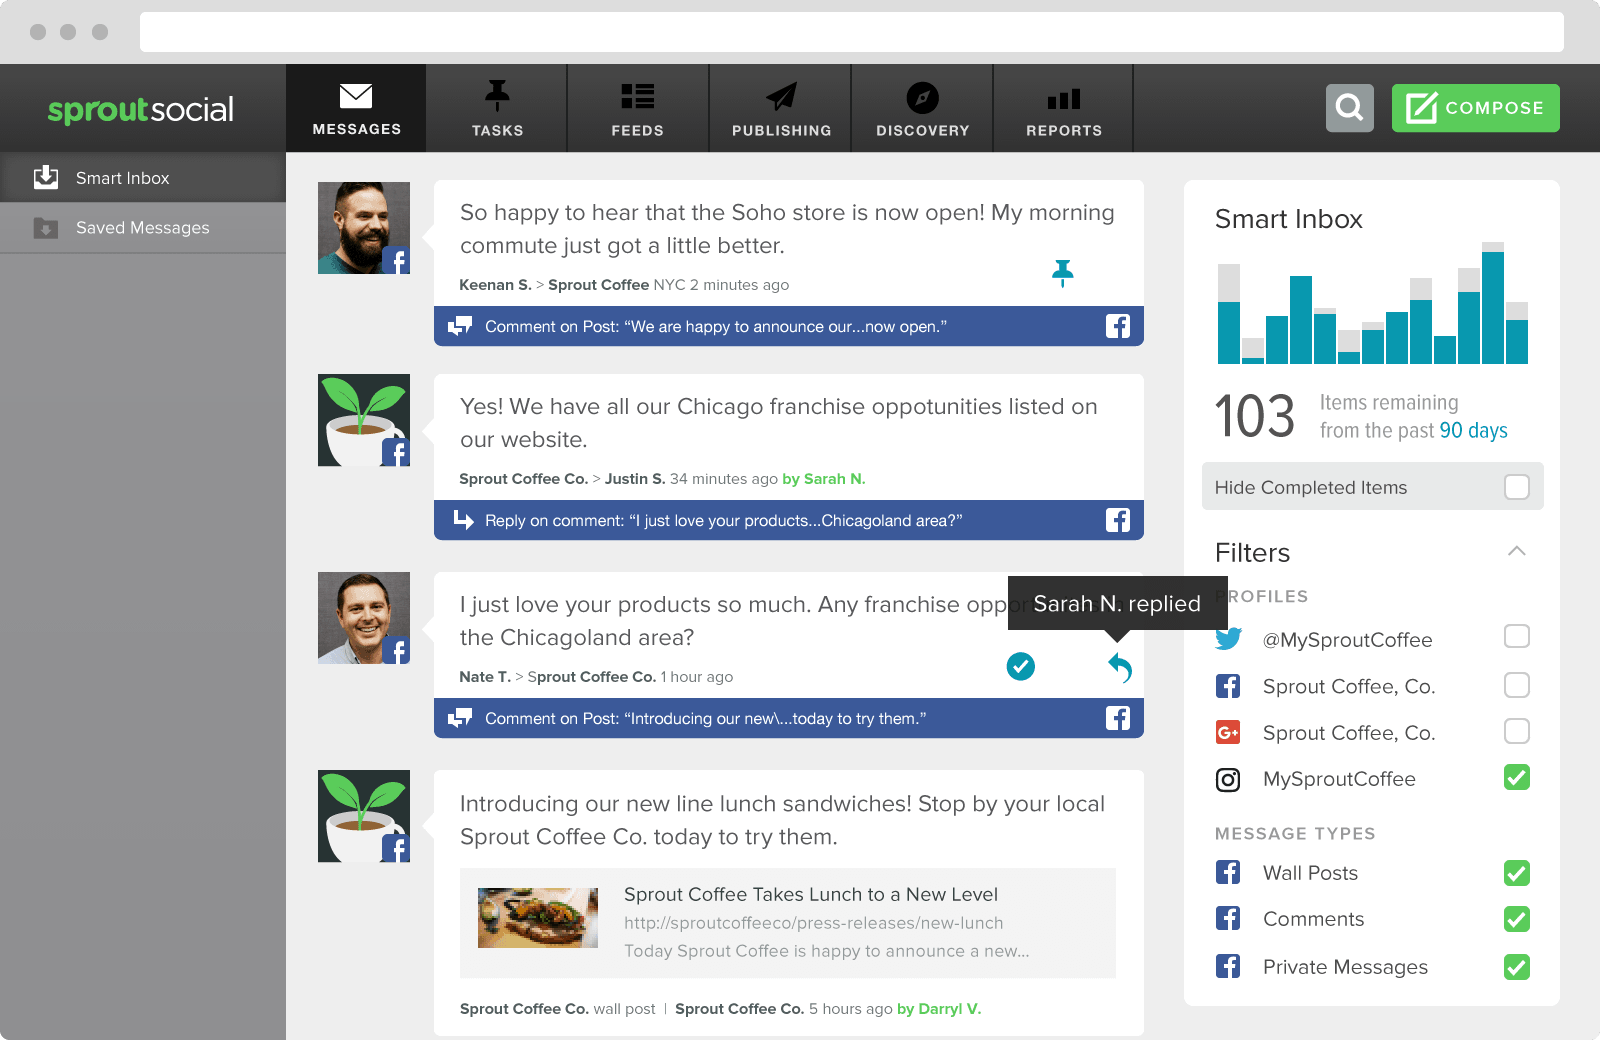This screenshot has width=1600, height=1040.
Task: Click Sprout Coffee avatar beside Chicago franchise message
Action: 364,420
